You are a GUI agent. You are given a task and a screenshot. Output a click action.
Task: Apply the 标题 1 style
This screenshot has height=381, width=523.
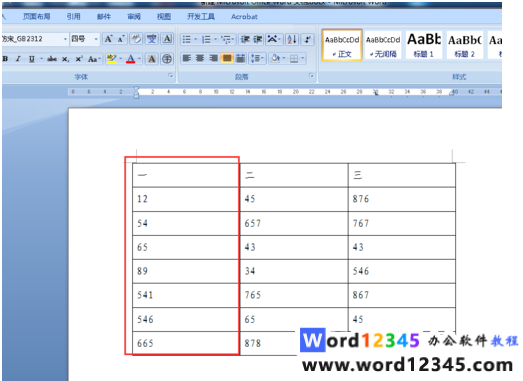coord(424,45)
